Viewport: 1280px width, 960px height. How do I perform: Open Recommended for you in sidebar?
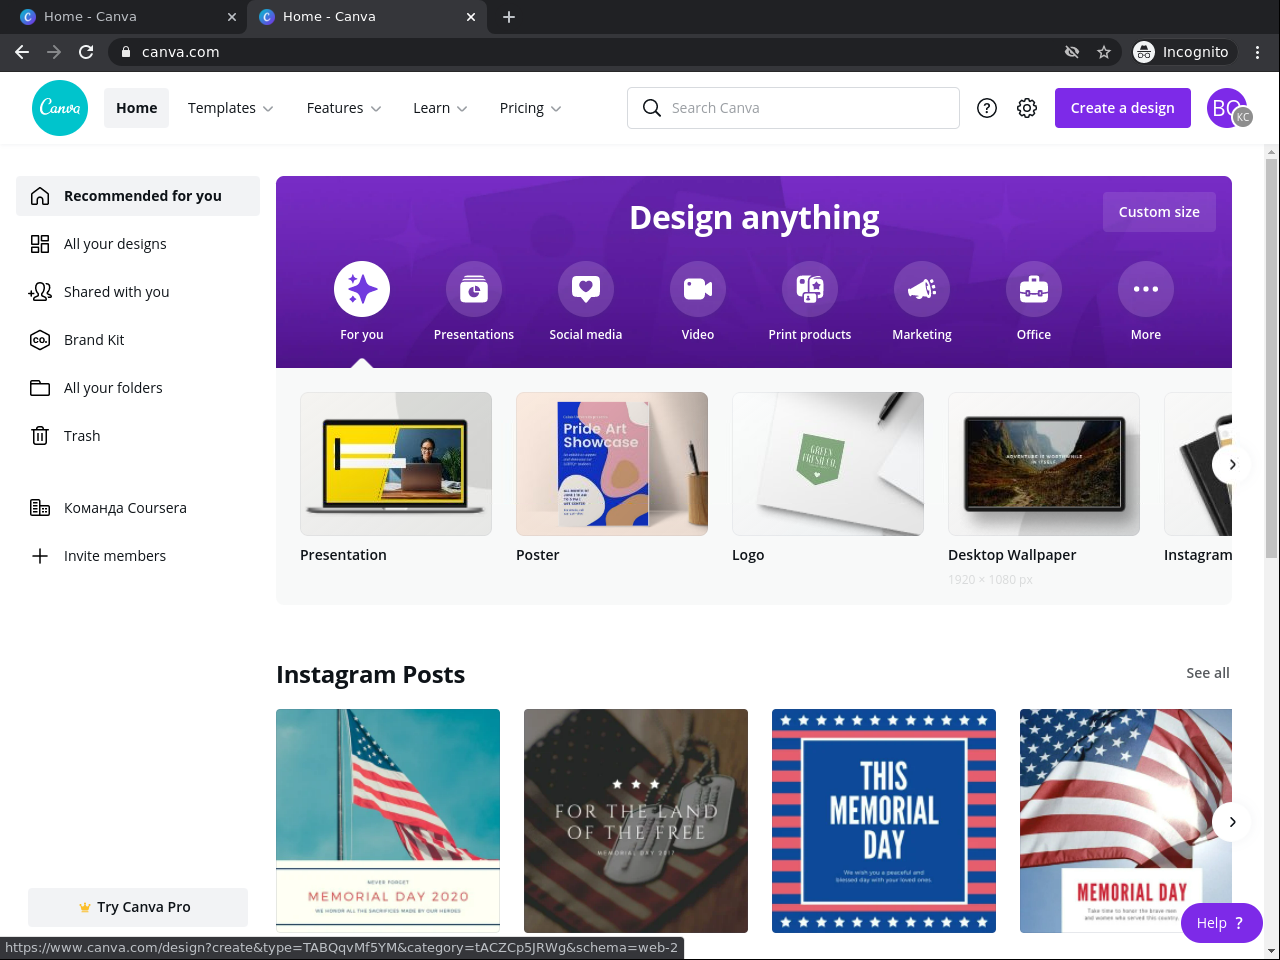(138, 196)
